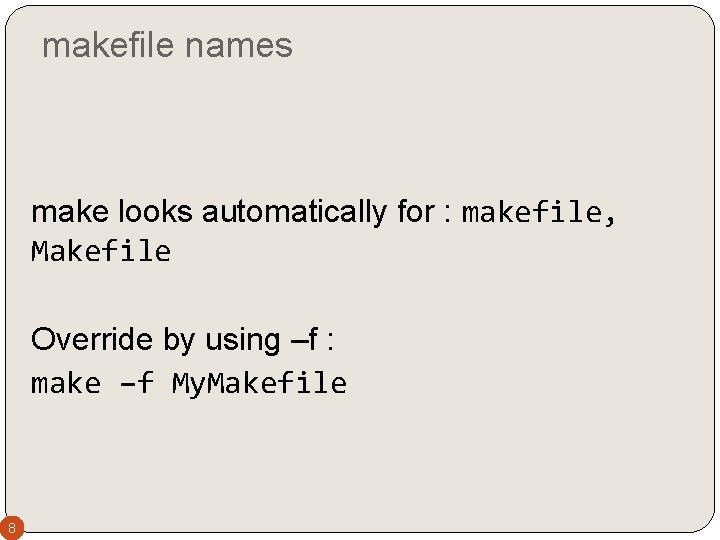Click the word "by" in the Override line
The height and width of the screenshot is (540, 720).
point(178,340)
